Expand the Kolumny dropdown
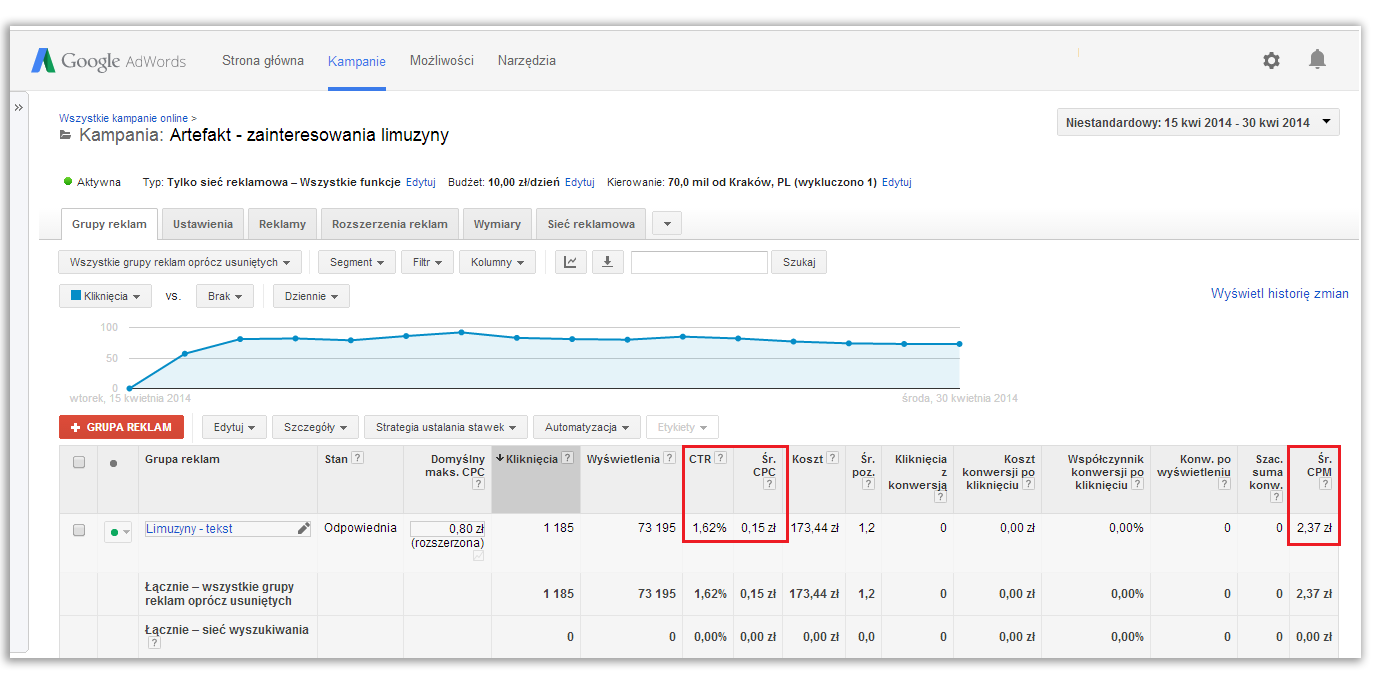 (x=497, y=262)
